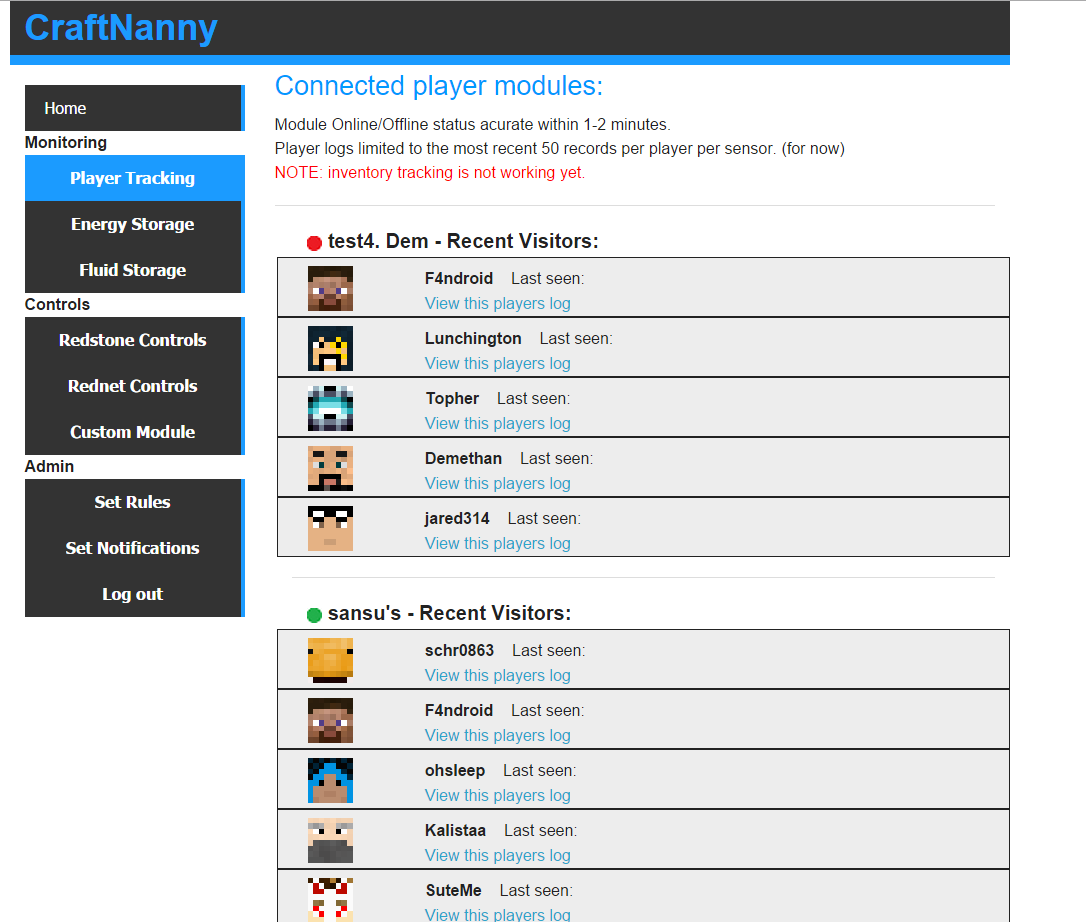Click the Monitoring section label
The image size is (1086, 922).
click(66, 143)
